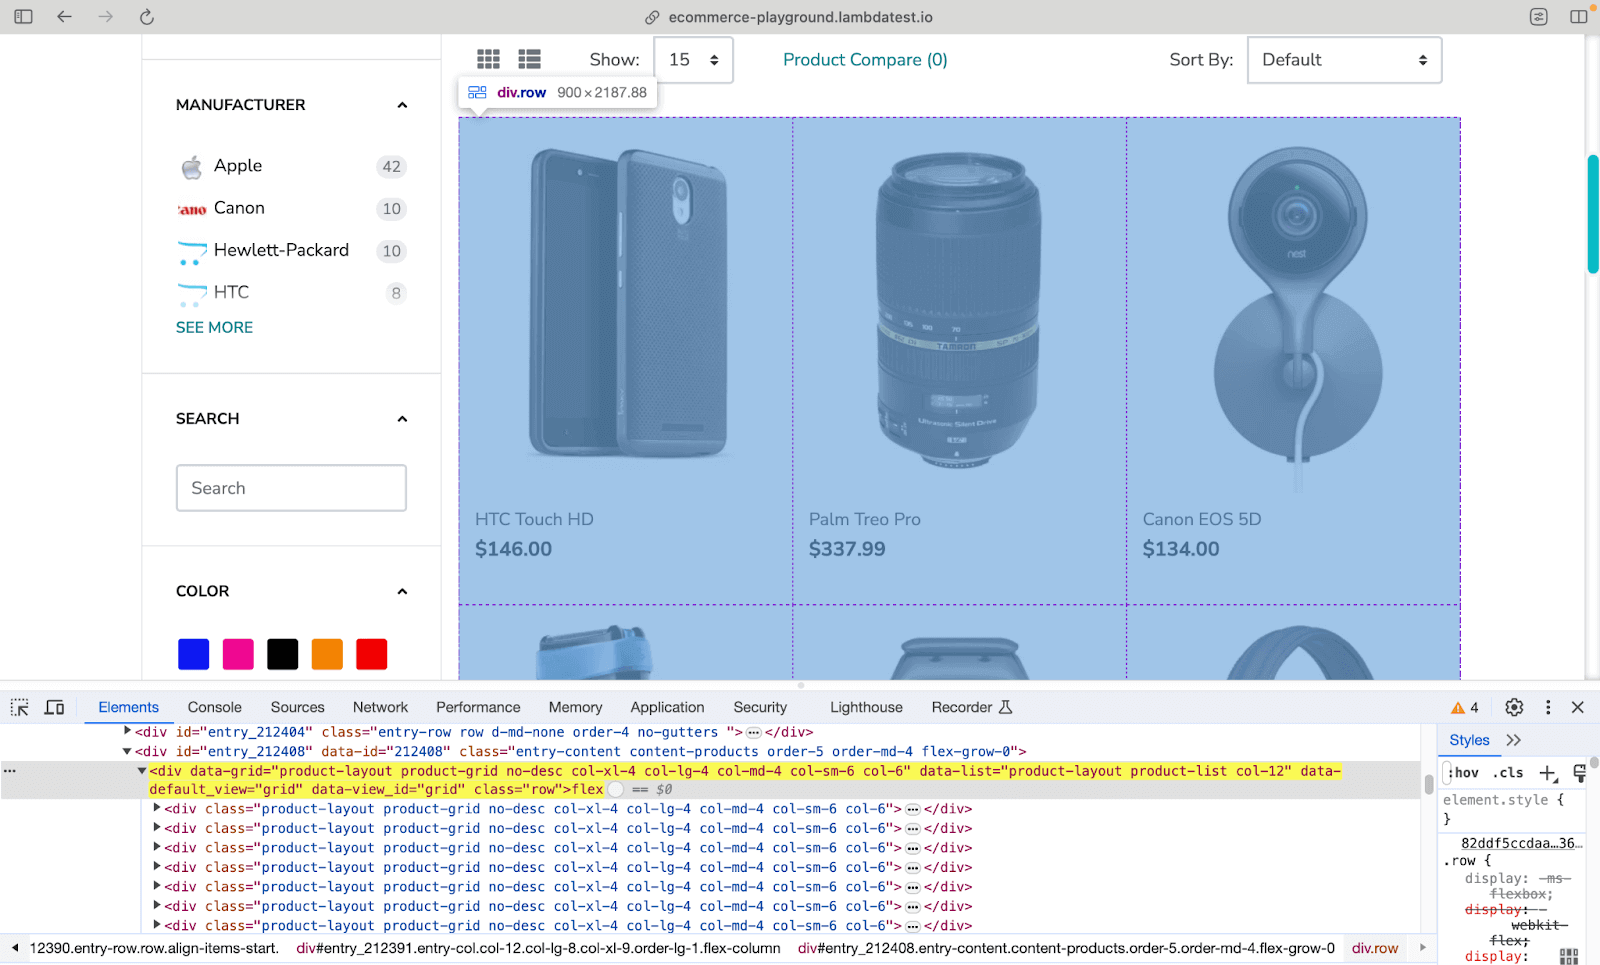1600x965 pixels.
Task: Reload the page with browser refresh icon
Action: coord(146,17)
